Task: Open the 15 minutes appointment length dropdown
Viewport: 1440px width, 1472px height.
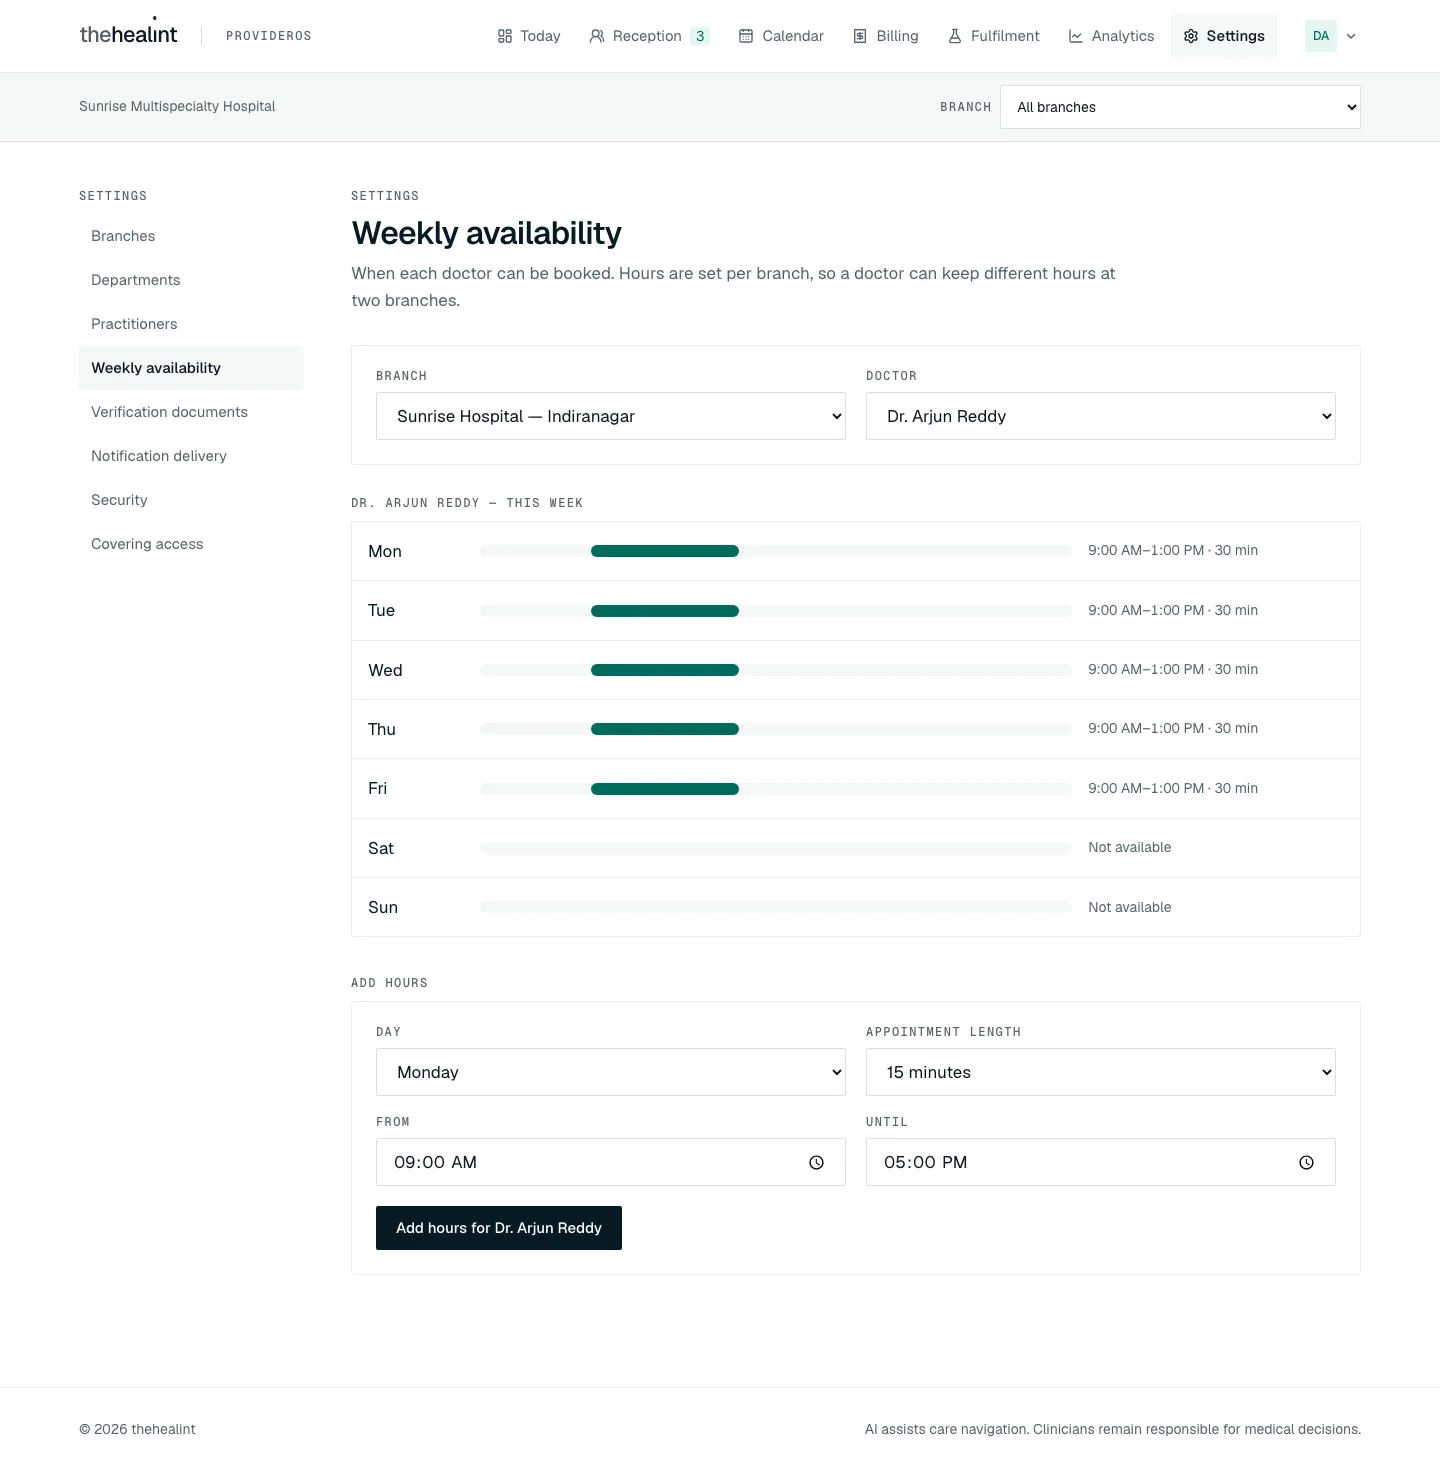Action: (x=1101, y=1072)
